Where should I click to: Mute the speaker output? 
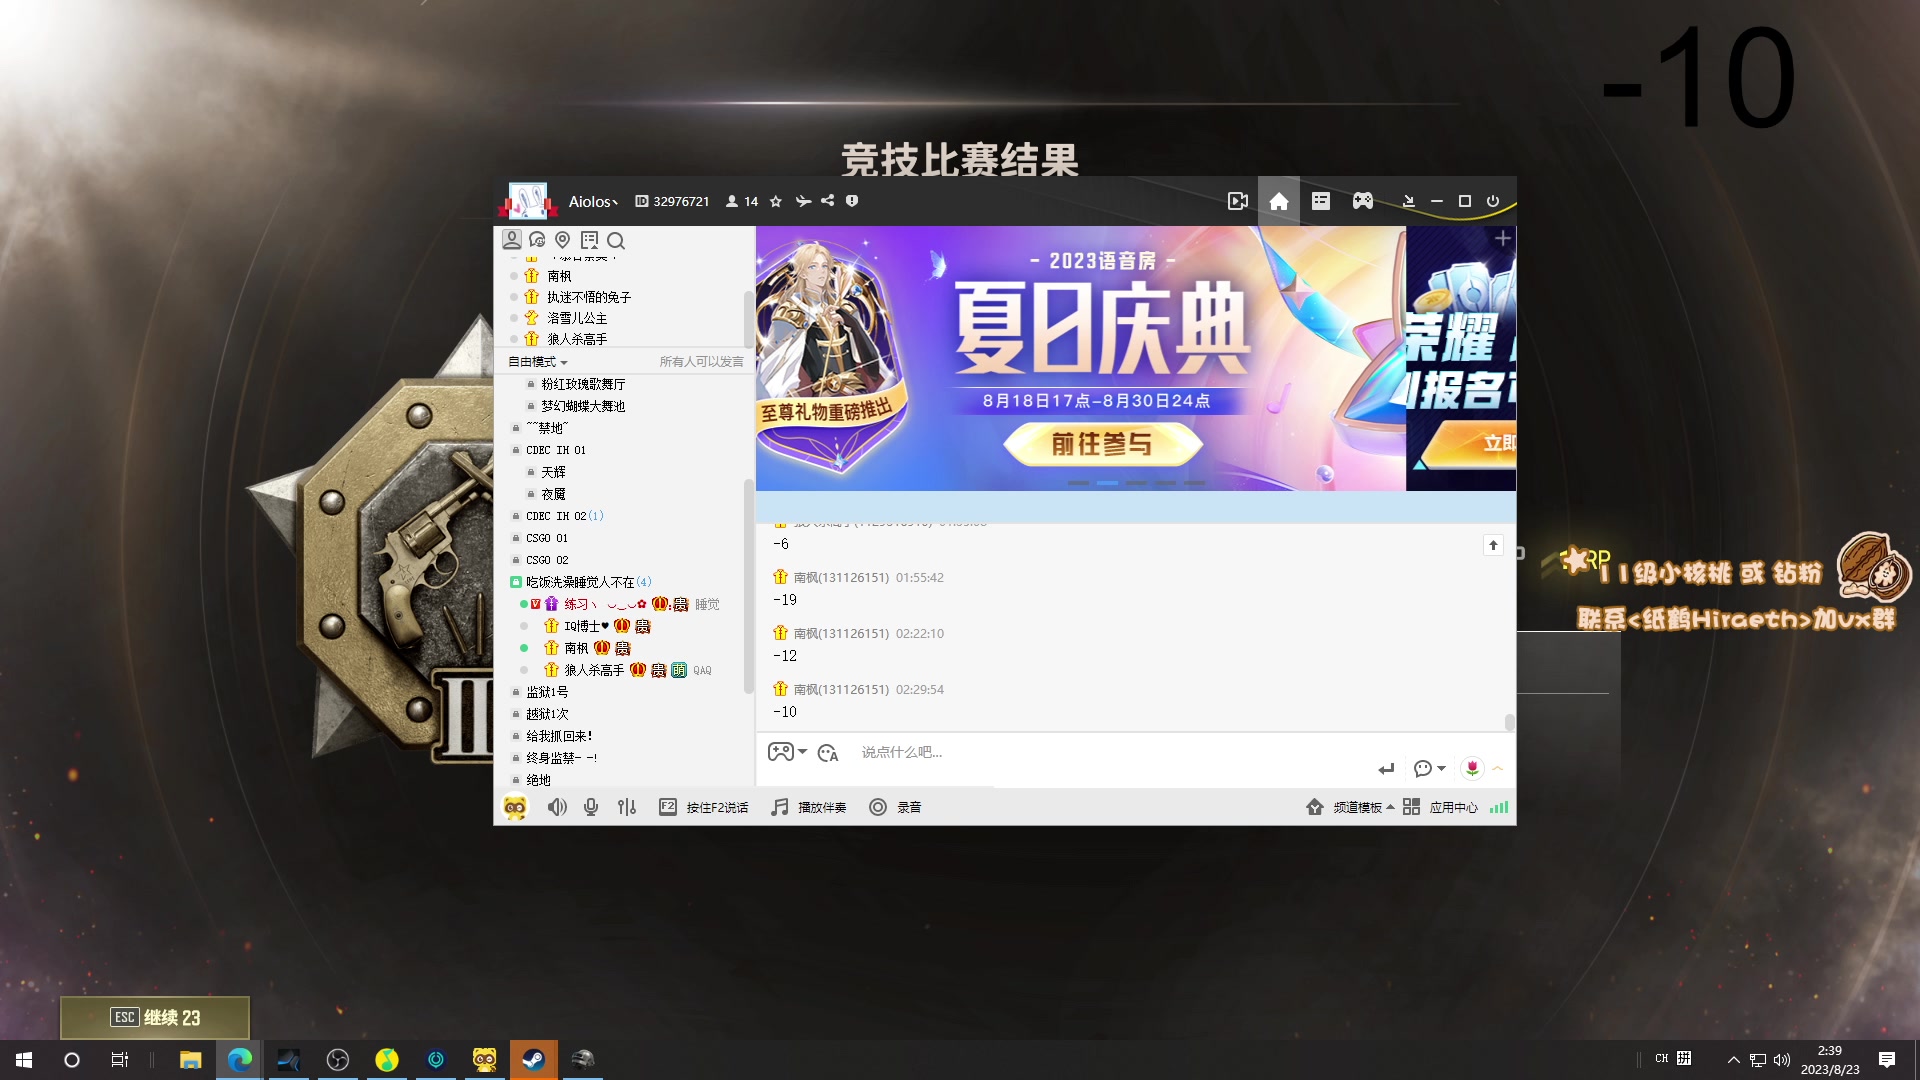[557, 807]
